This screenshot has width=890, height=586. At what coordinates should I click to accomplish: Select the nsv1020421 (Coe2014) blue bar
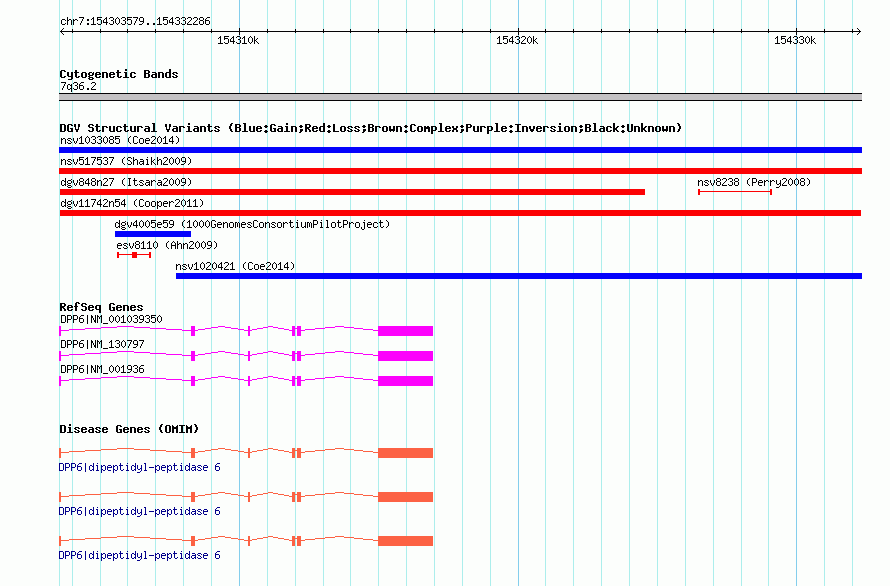point(519,276)
